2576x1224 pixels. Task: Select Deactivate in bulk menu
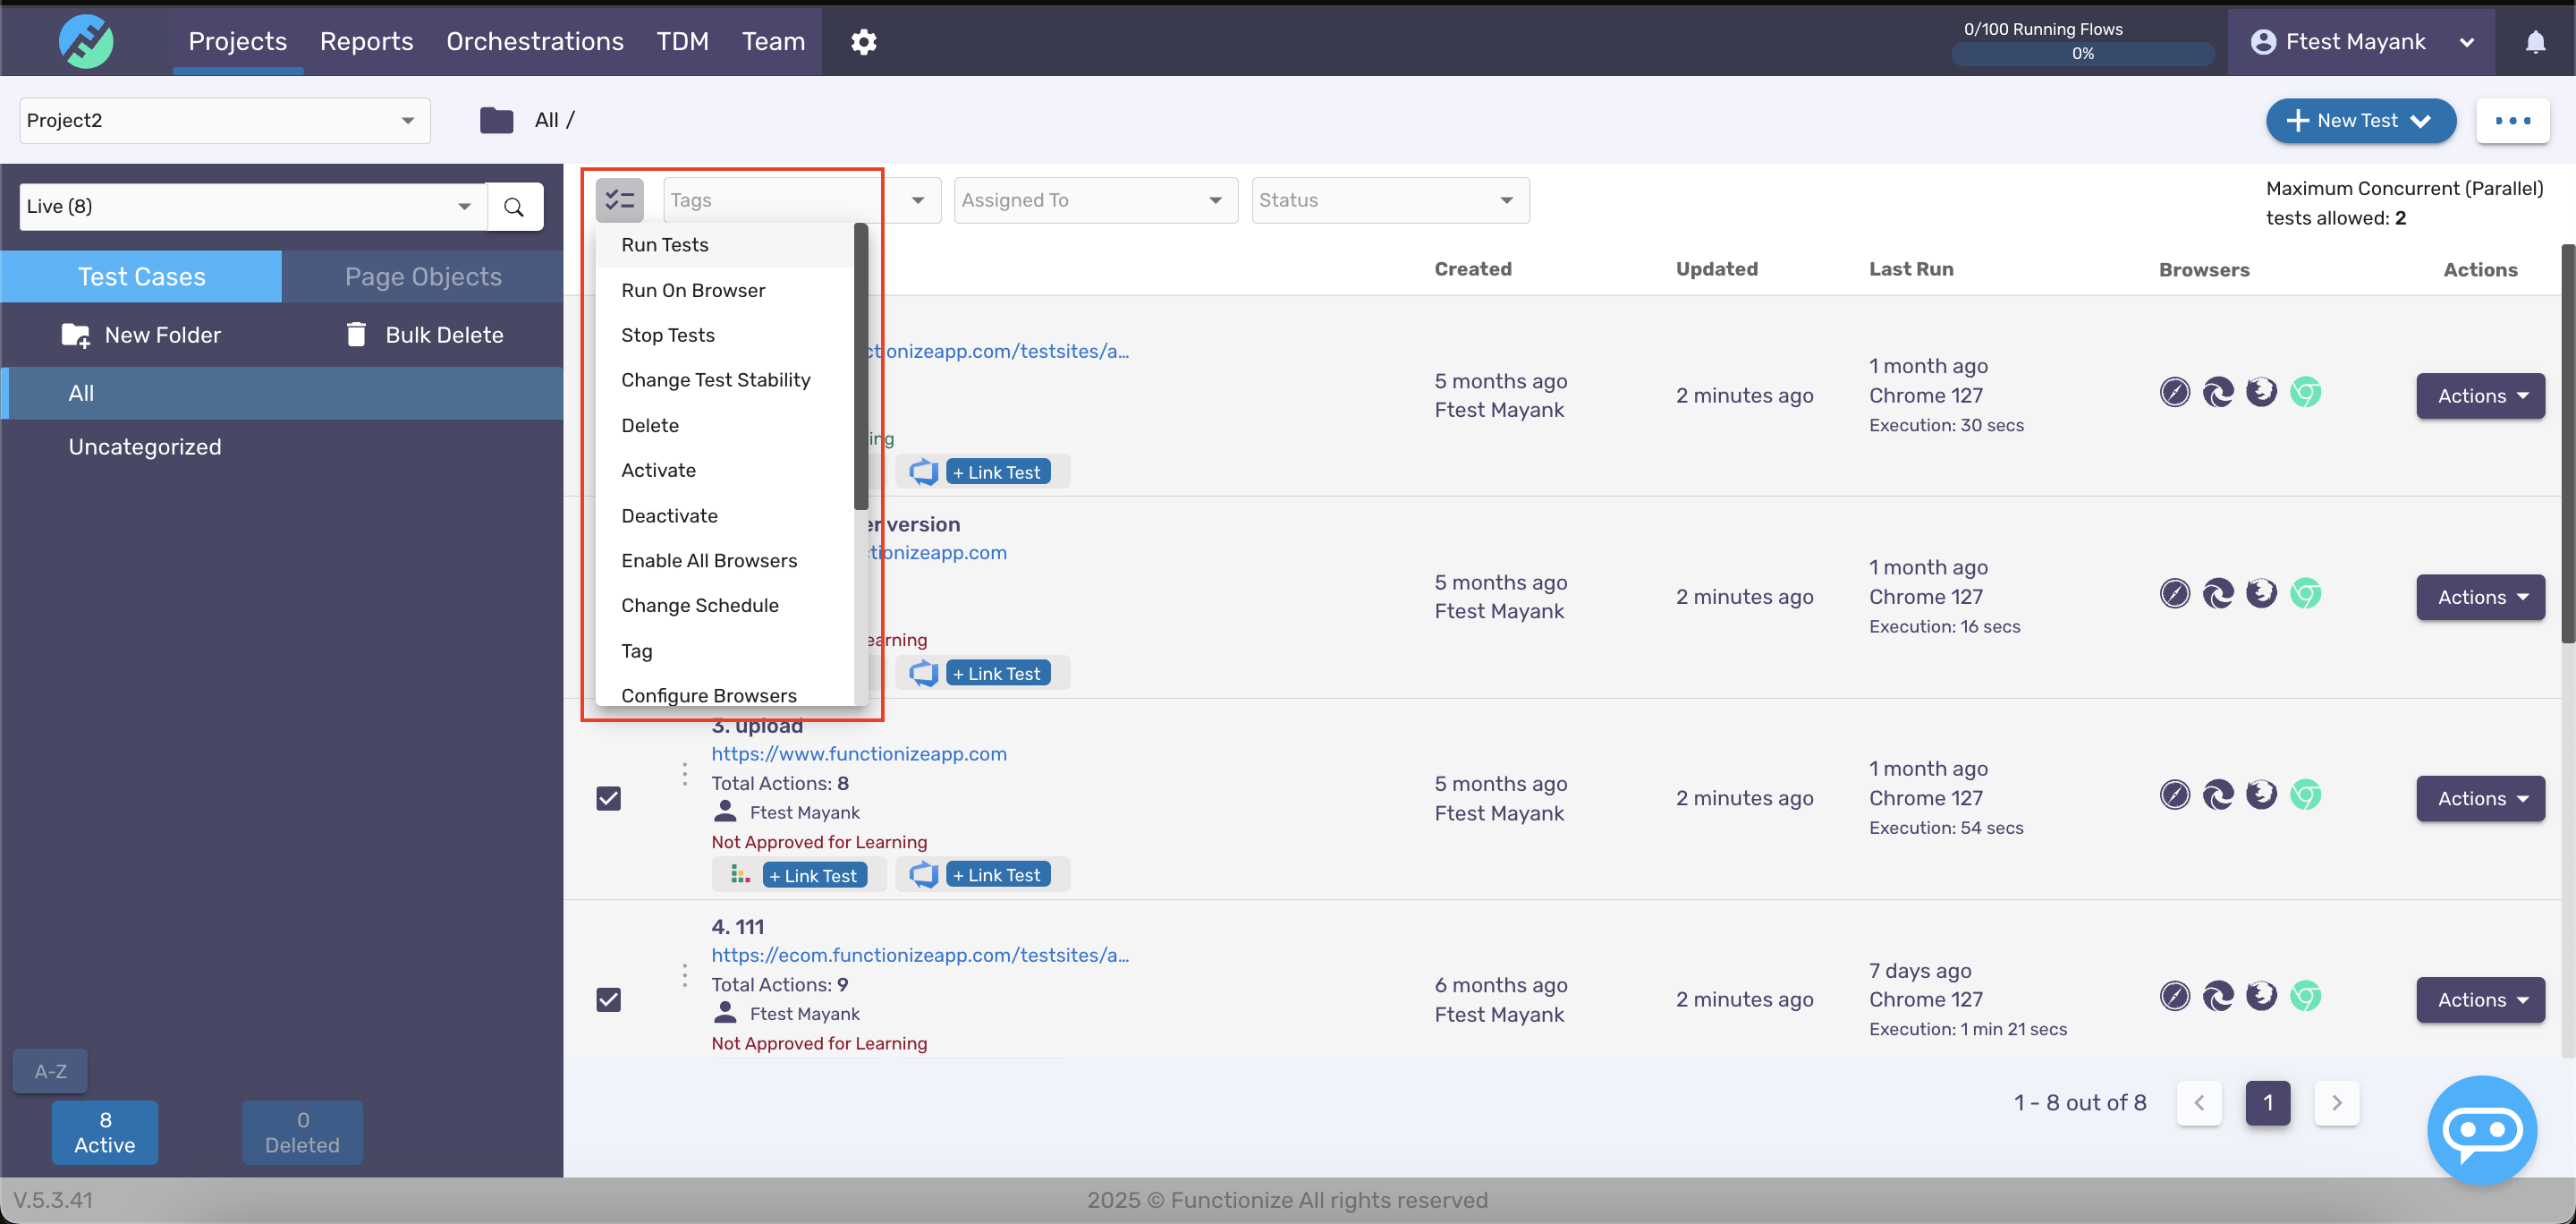pyautogui.click(x=725, y=516)
